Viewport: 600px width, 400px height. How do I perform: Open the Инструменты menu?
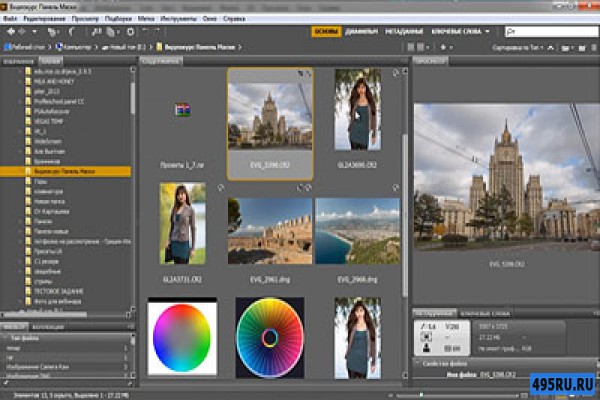178,19
